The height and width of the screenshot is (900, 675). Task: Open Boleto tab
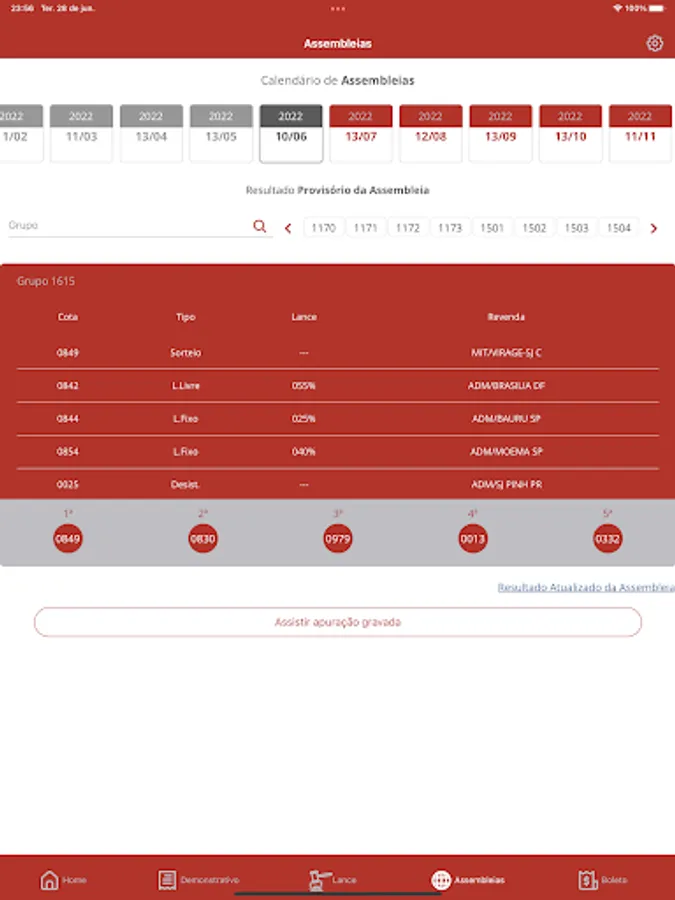coord(603,879)
